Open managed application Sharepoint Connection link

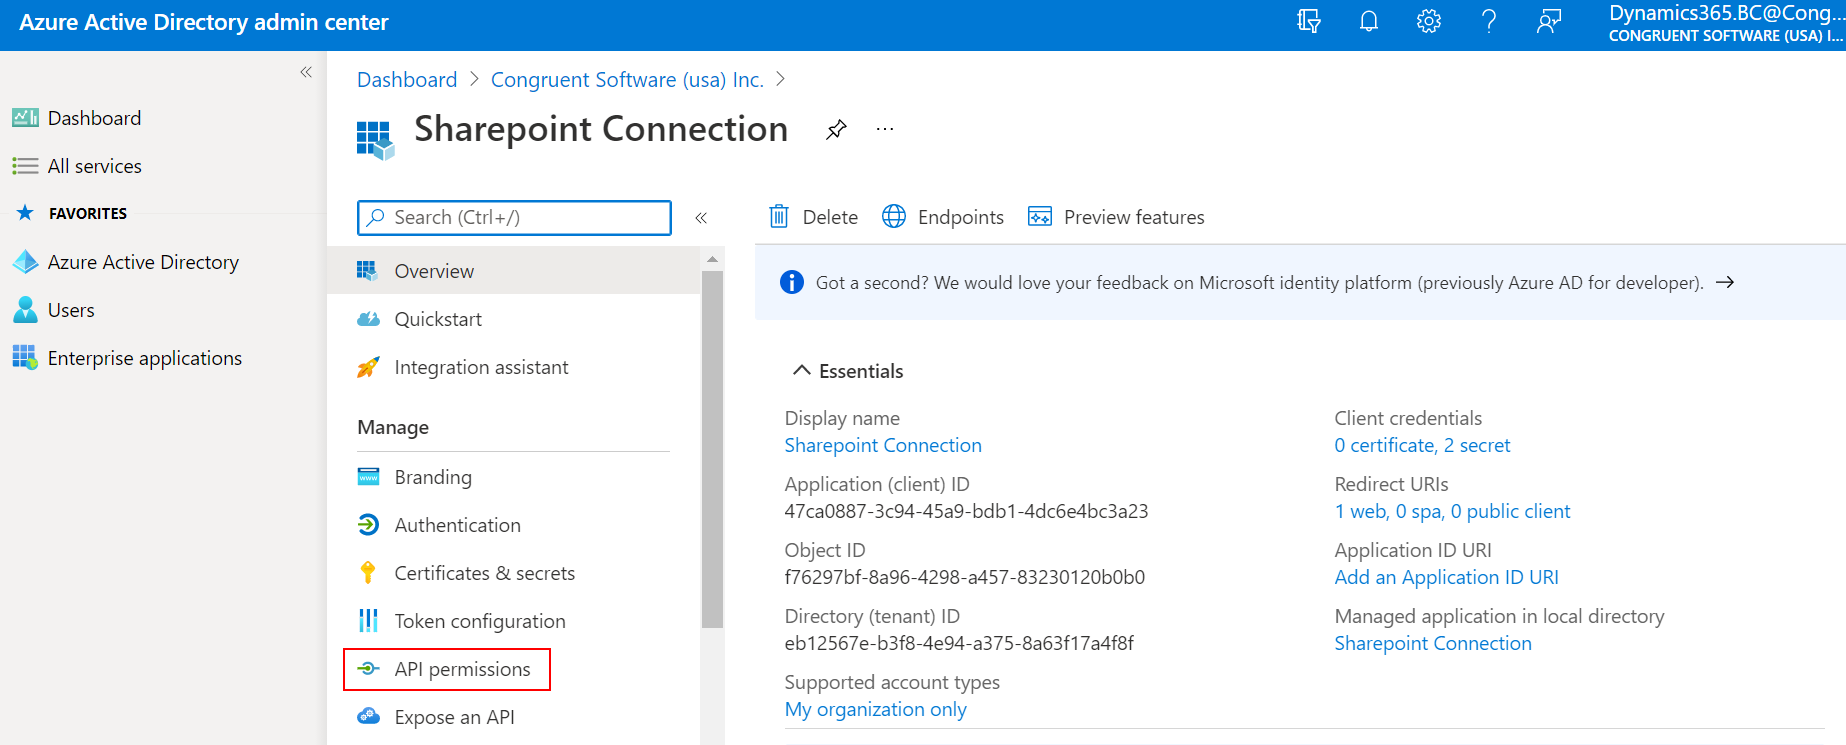(1433, 644)
